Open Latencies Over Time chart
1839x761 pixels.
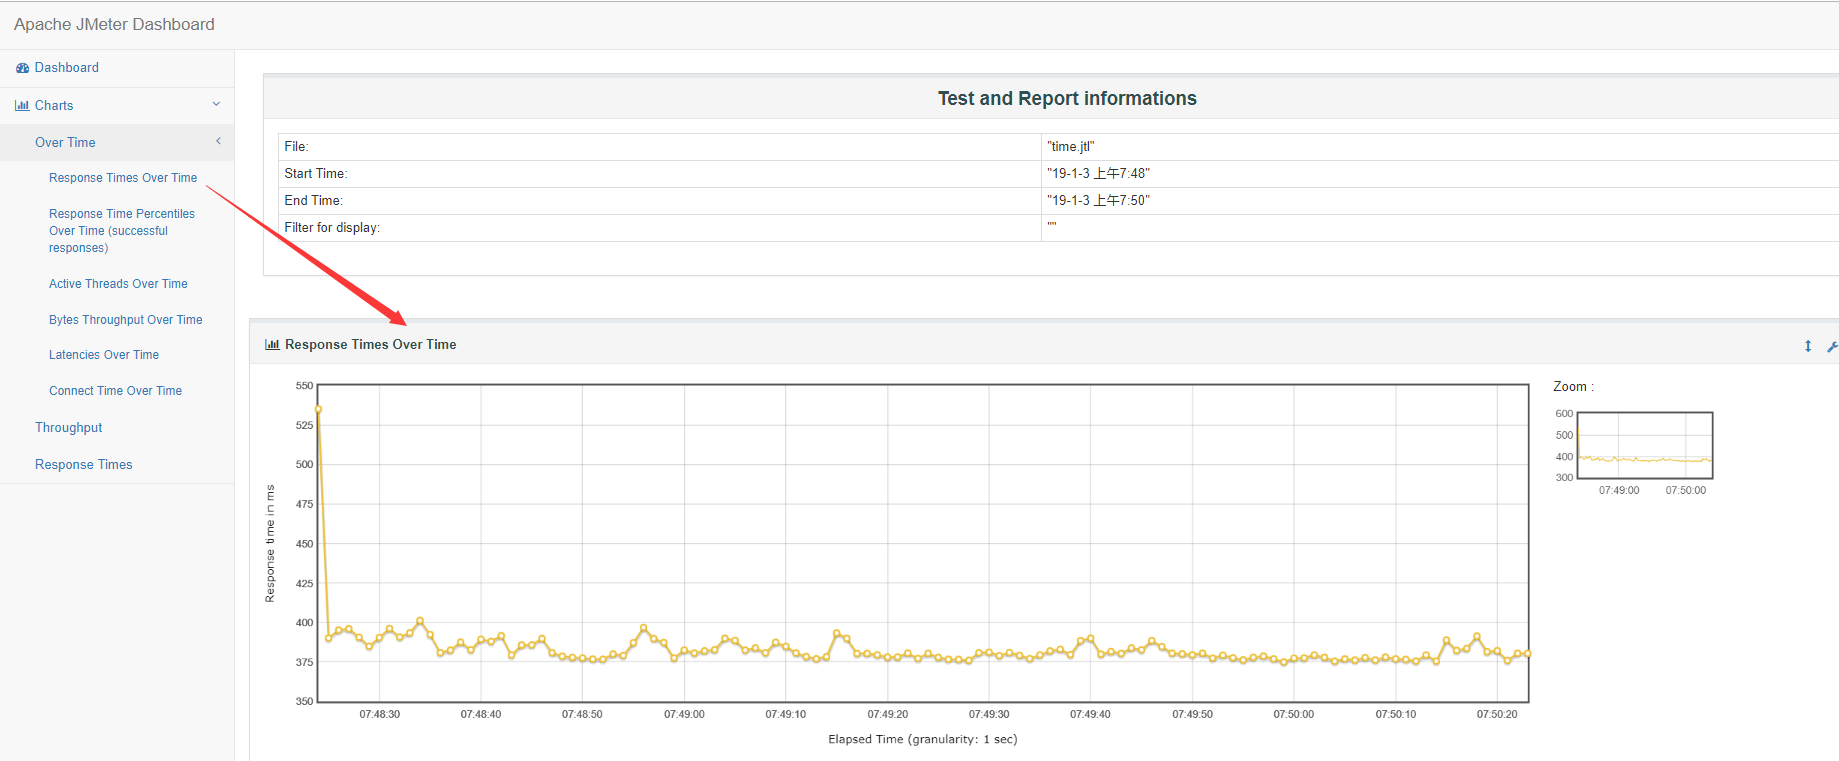pyautogui.click(x=104, y=355)
